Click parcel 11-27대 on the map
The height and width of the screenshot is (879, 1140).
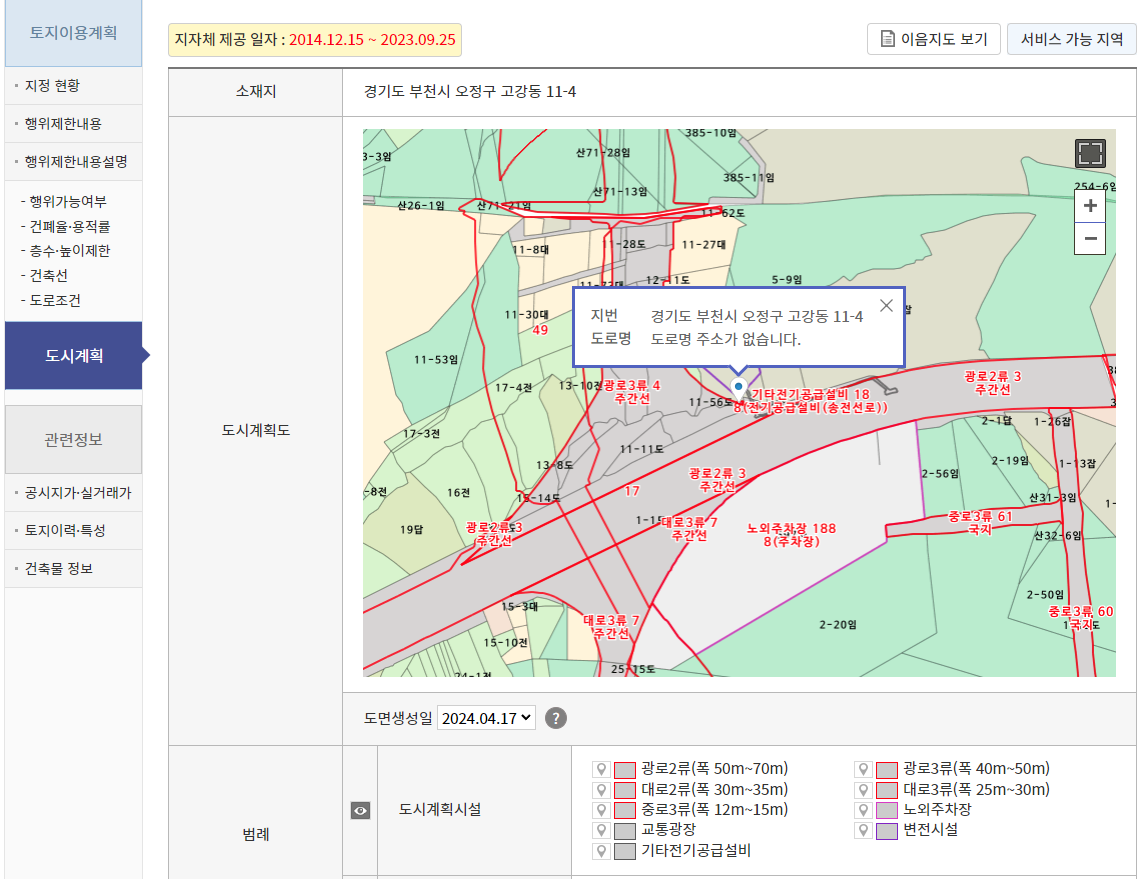[704, 244]
